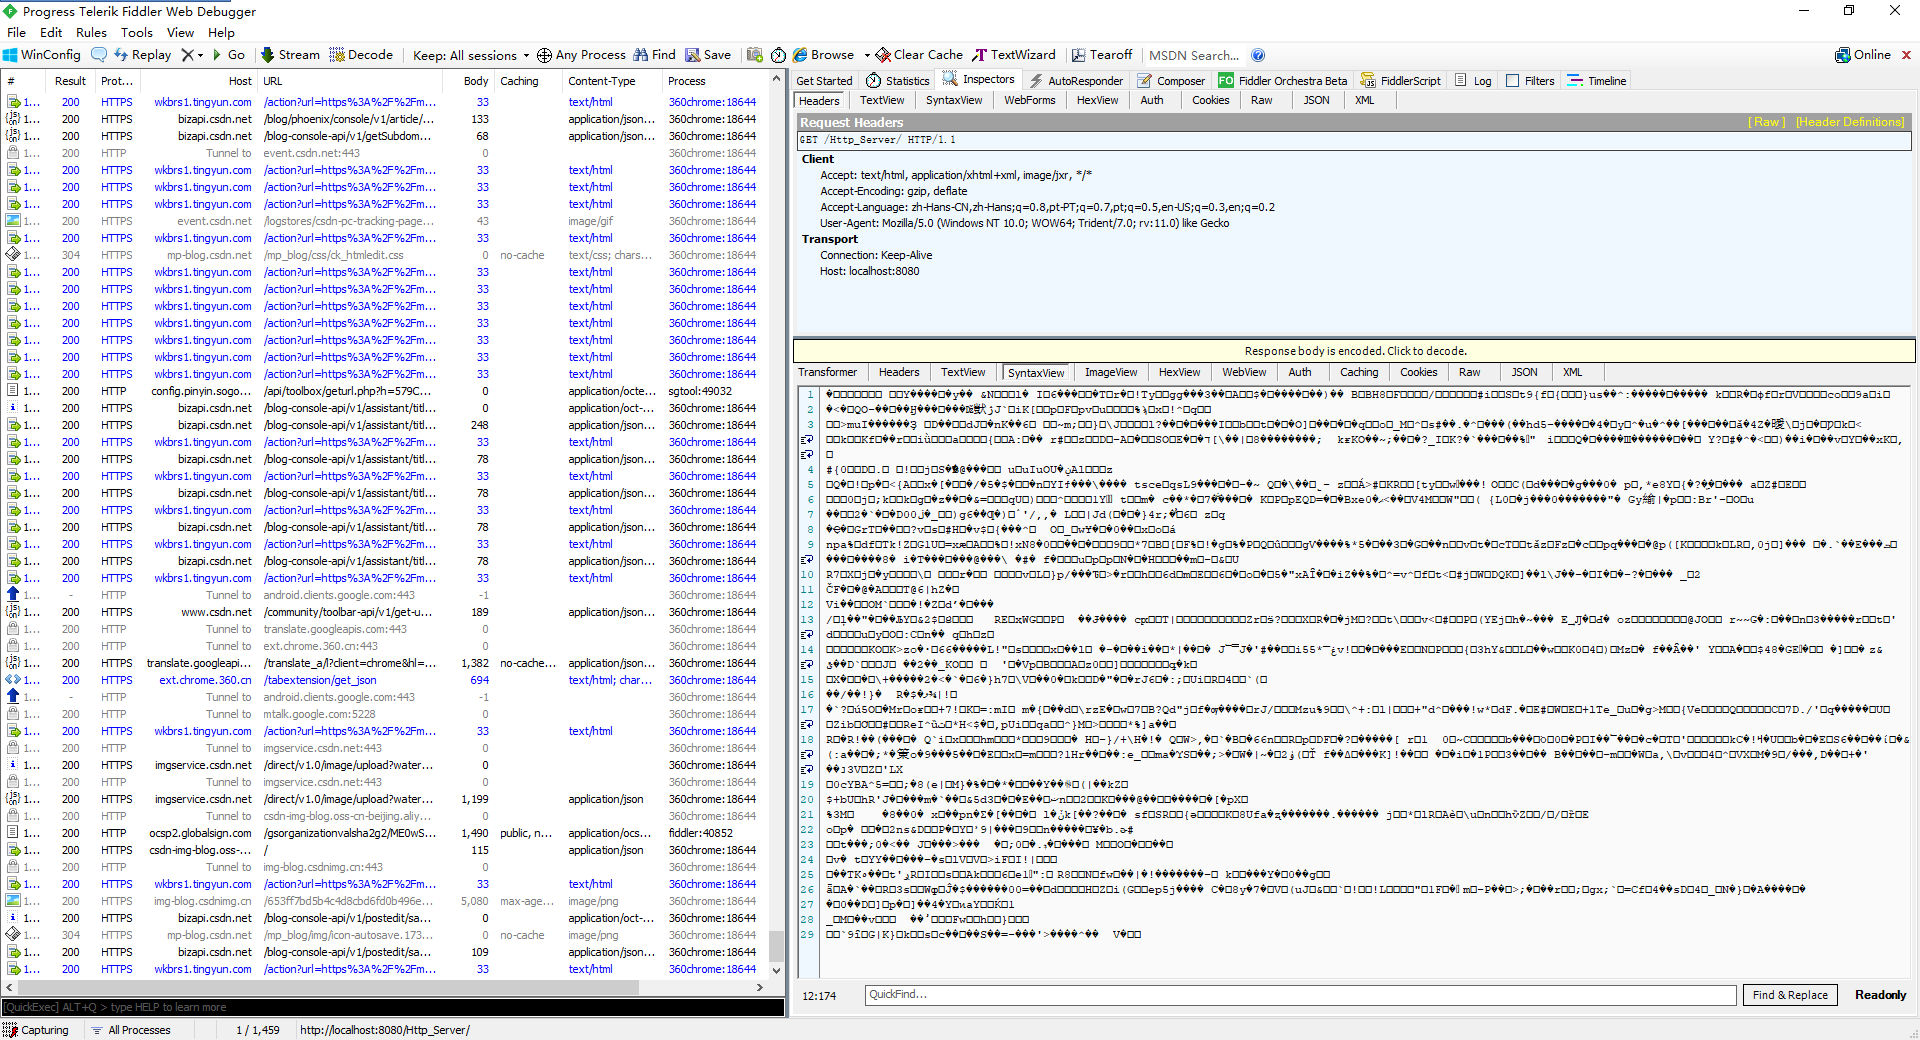Click the Replay icon to resend a session
Screen dimensions: 1920x1040
(x=141, y=55)
